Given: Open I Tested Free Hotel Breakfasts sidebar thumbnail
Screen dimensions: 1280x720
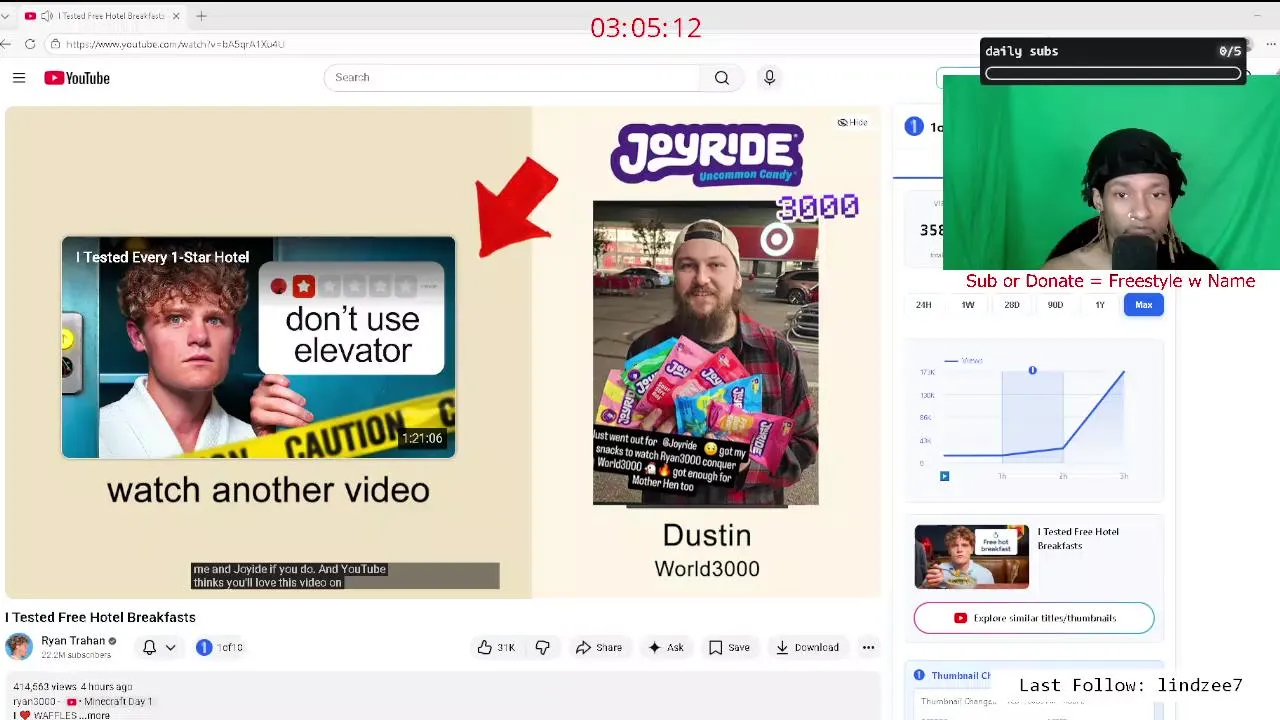Looking at the screenshot, I should (x=972, y=557).
